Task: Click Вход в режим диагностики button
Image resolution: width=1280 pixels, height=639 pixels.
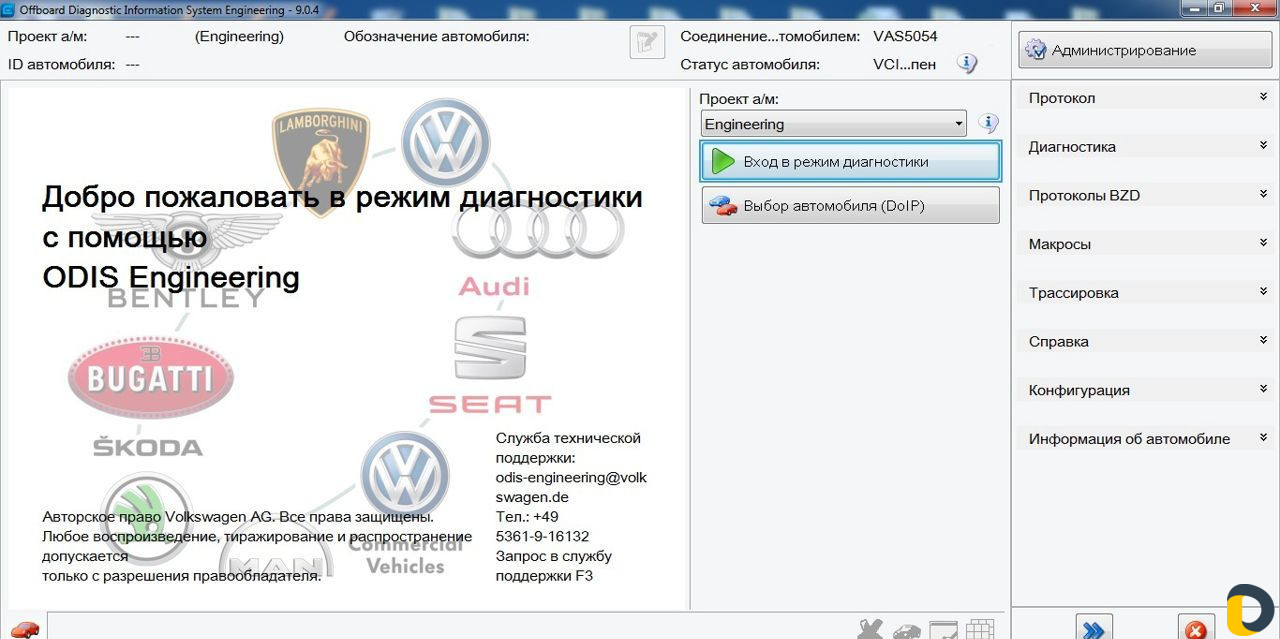Action: [x=851, y=161]
